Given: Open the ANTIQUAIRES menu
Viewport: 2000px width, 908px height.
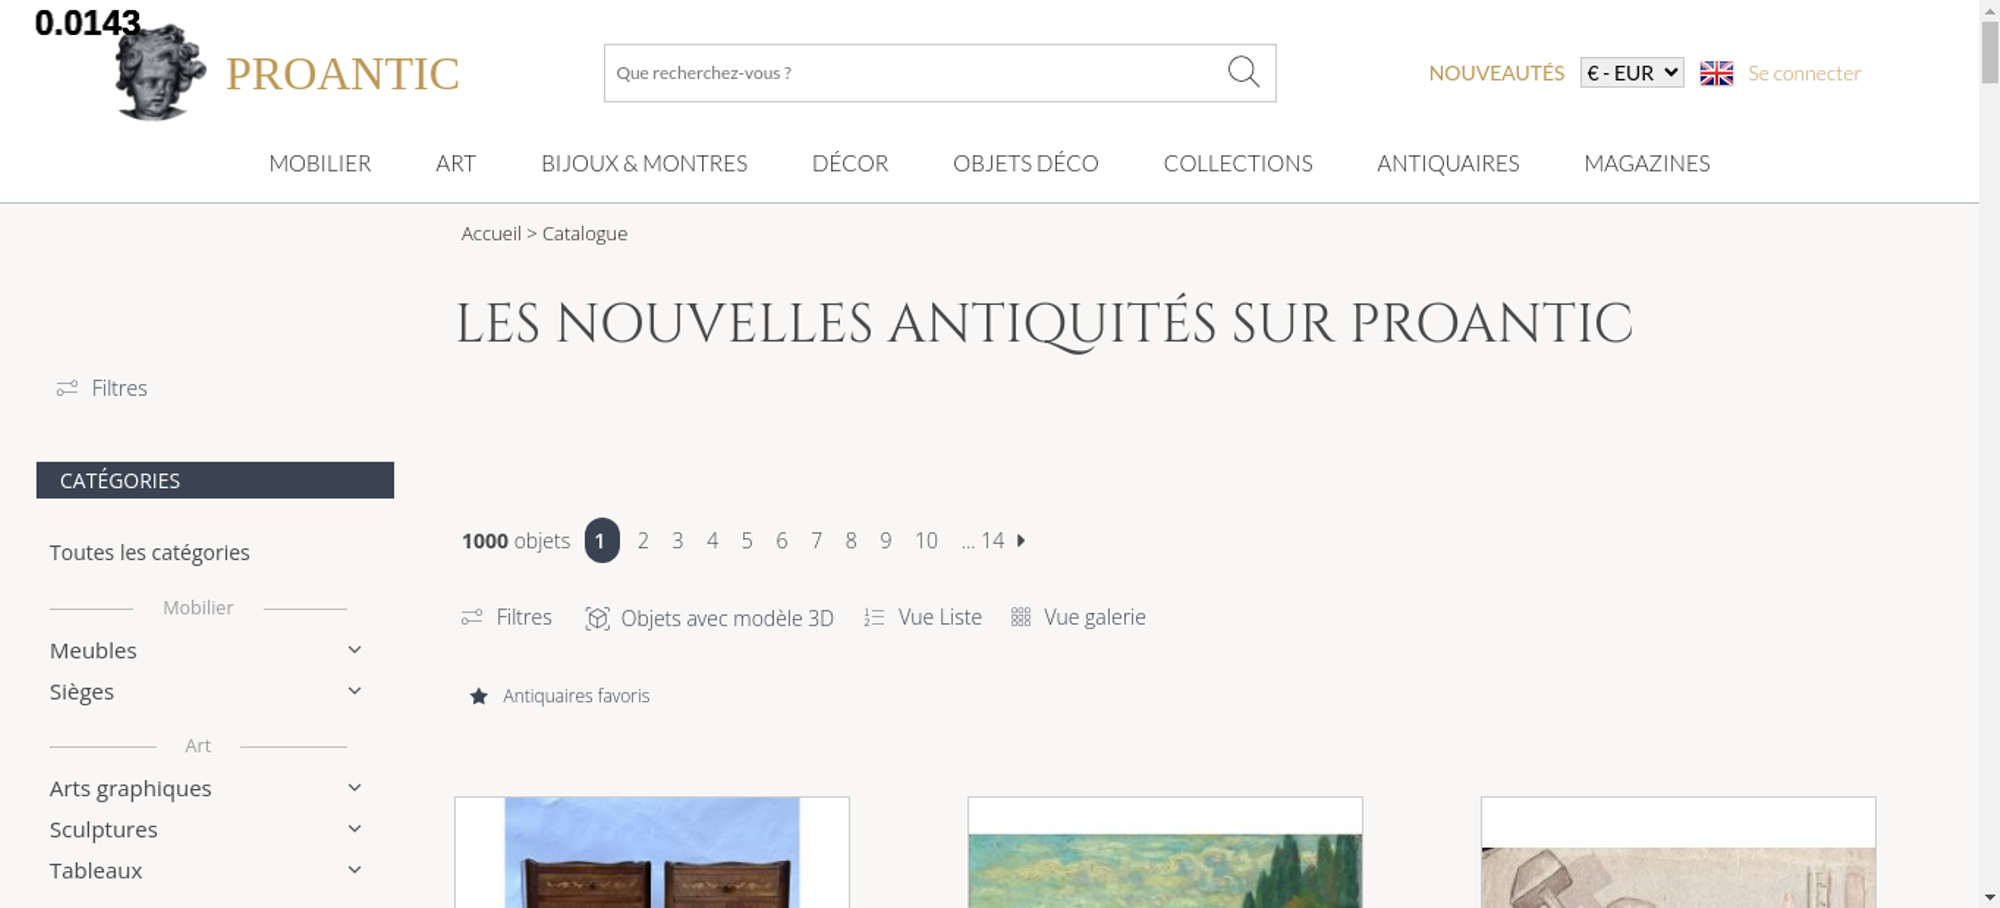Looking at the screenshot, I should pyautogui.click(x=1448, y=163).
